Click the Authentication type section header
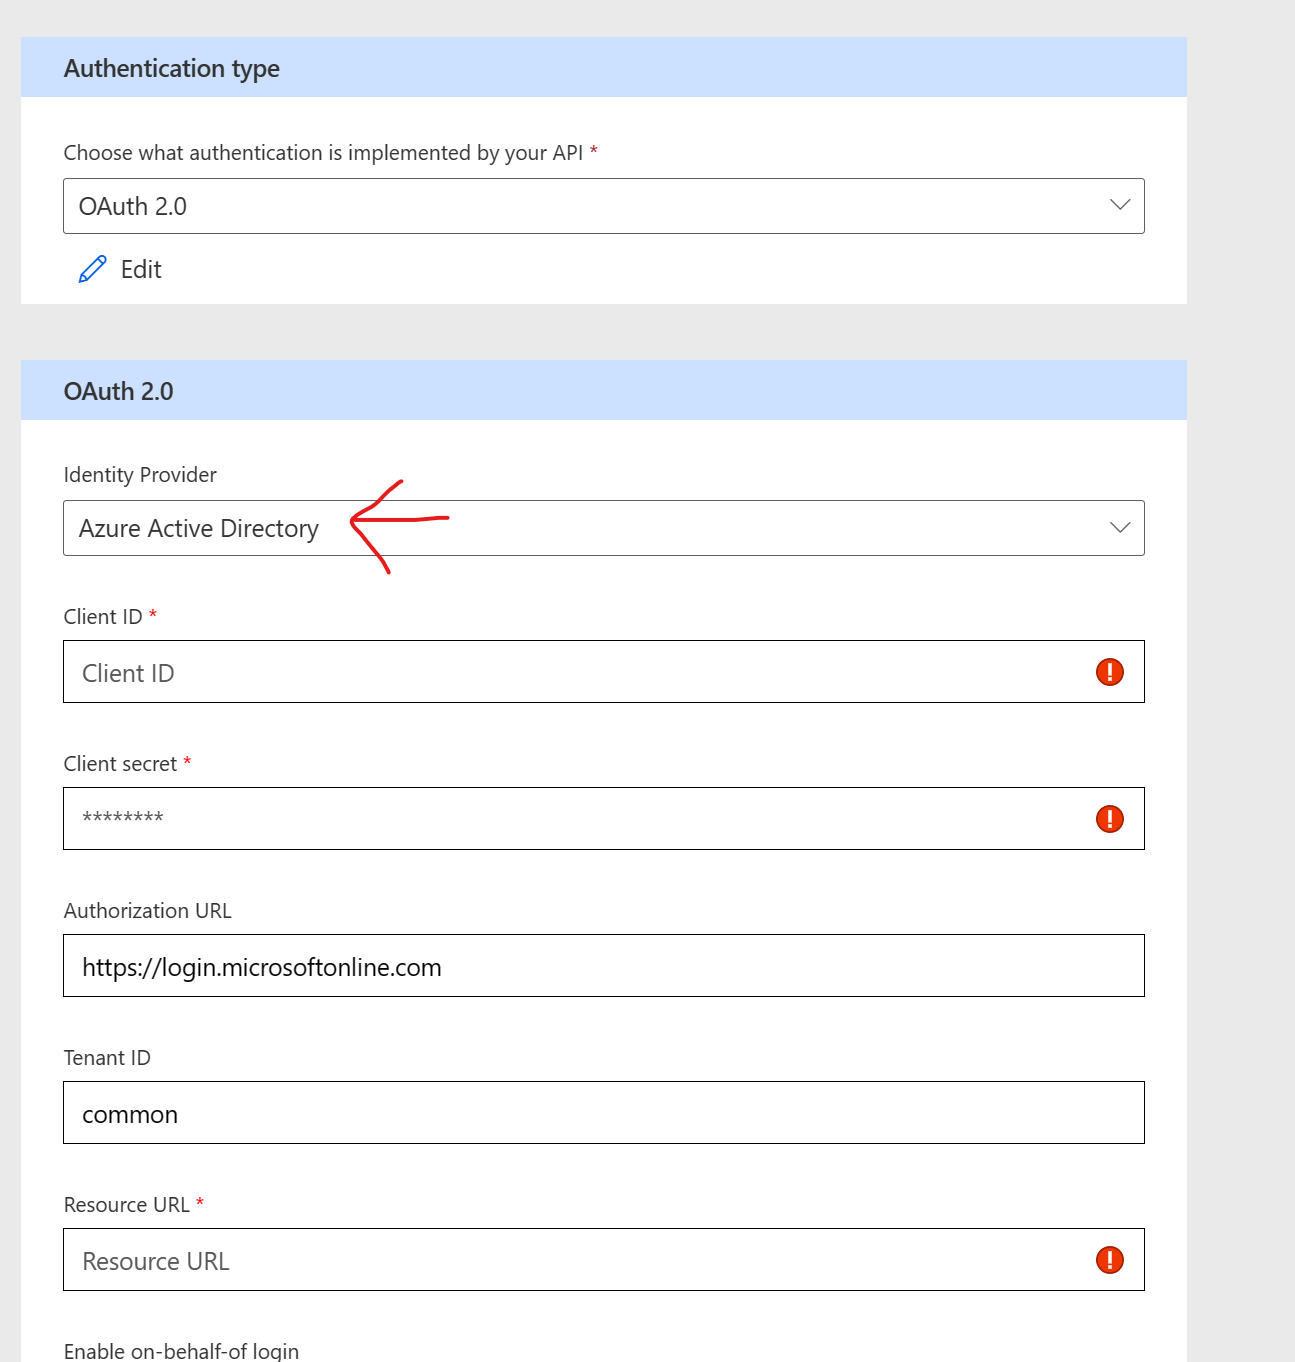 (x=171, y=68)
